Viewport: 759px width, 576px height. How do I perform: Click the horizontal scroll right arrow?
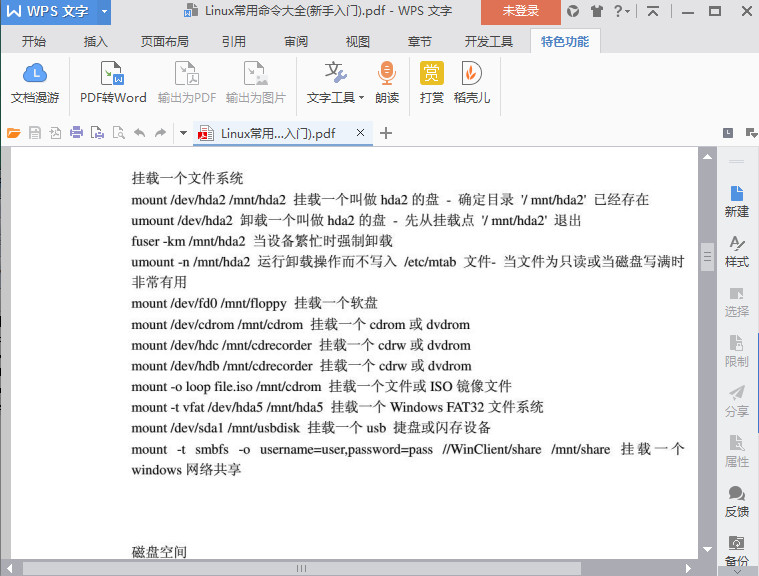688,568
